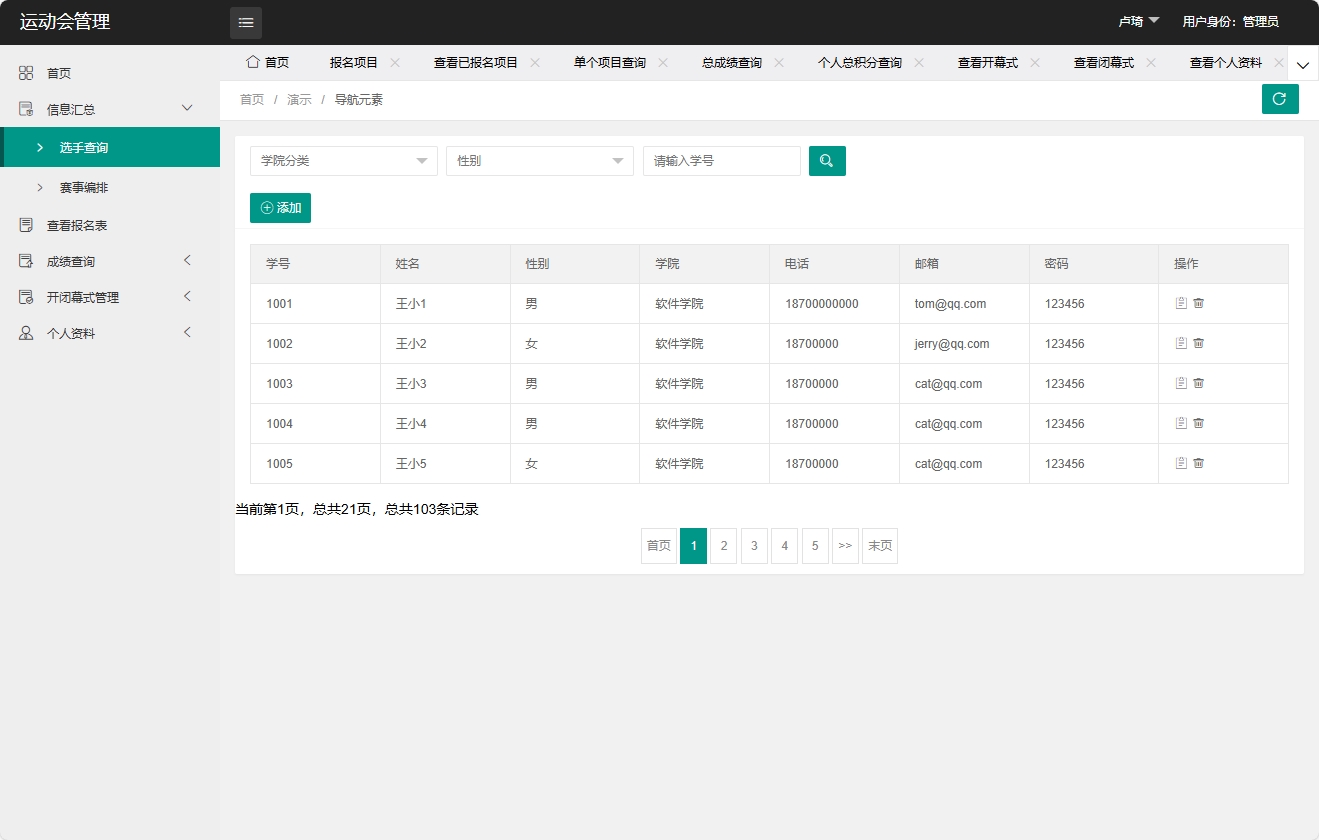
Task: Click the refresh icon on the top right
Action: point(1280,99)
